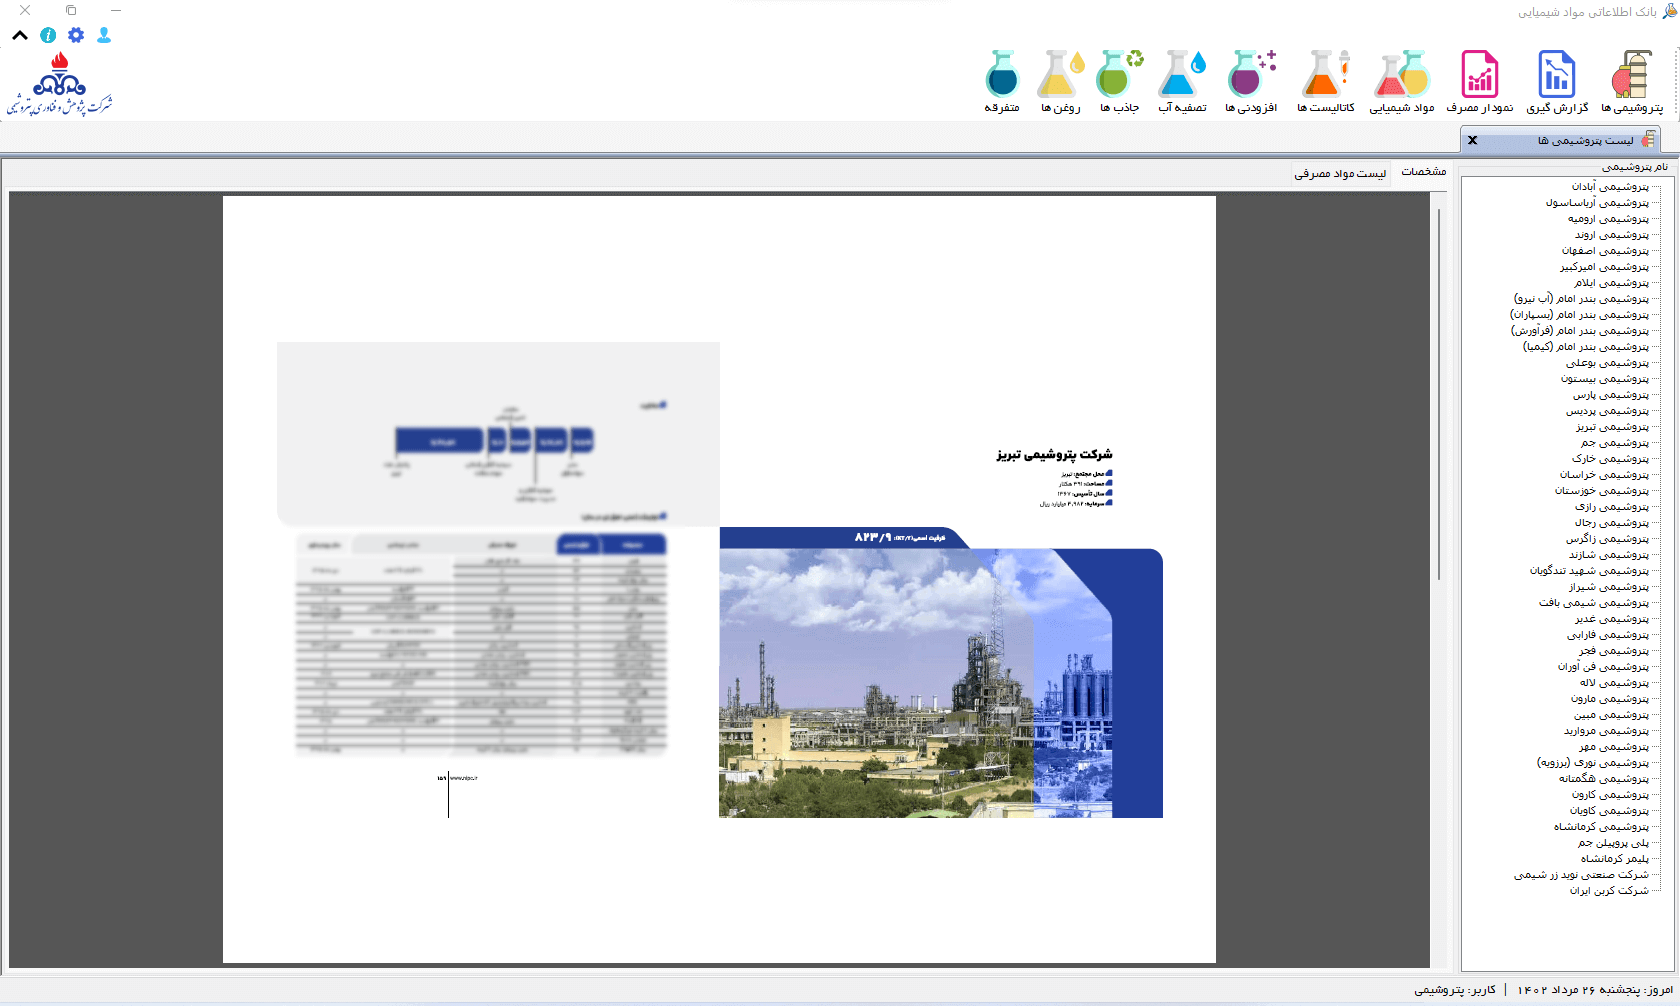Viewport: 1680px width, 1006px height.
Task: Select پتروشیمی بندر امام (آب نیرو)
Action: click(x=1581, y=299)
